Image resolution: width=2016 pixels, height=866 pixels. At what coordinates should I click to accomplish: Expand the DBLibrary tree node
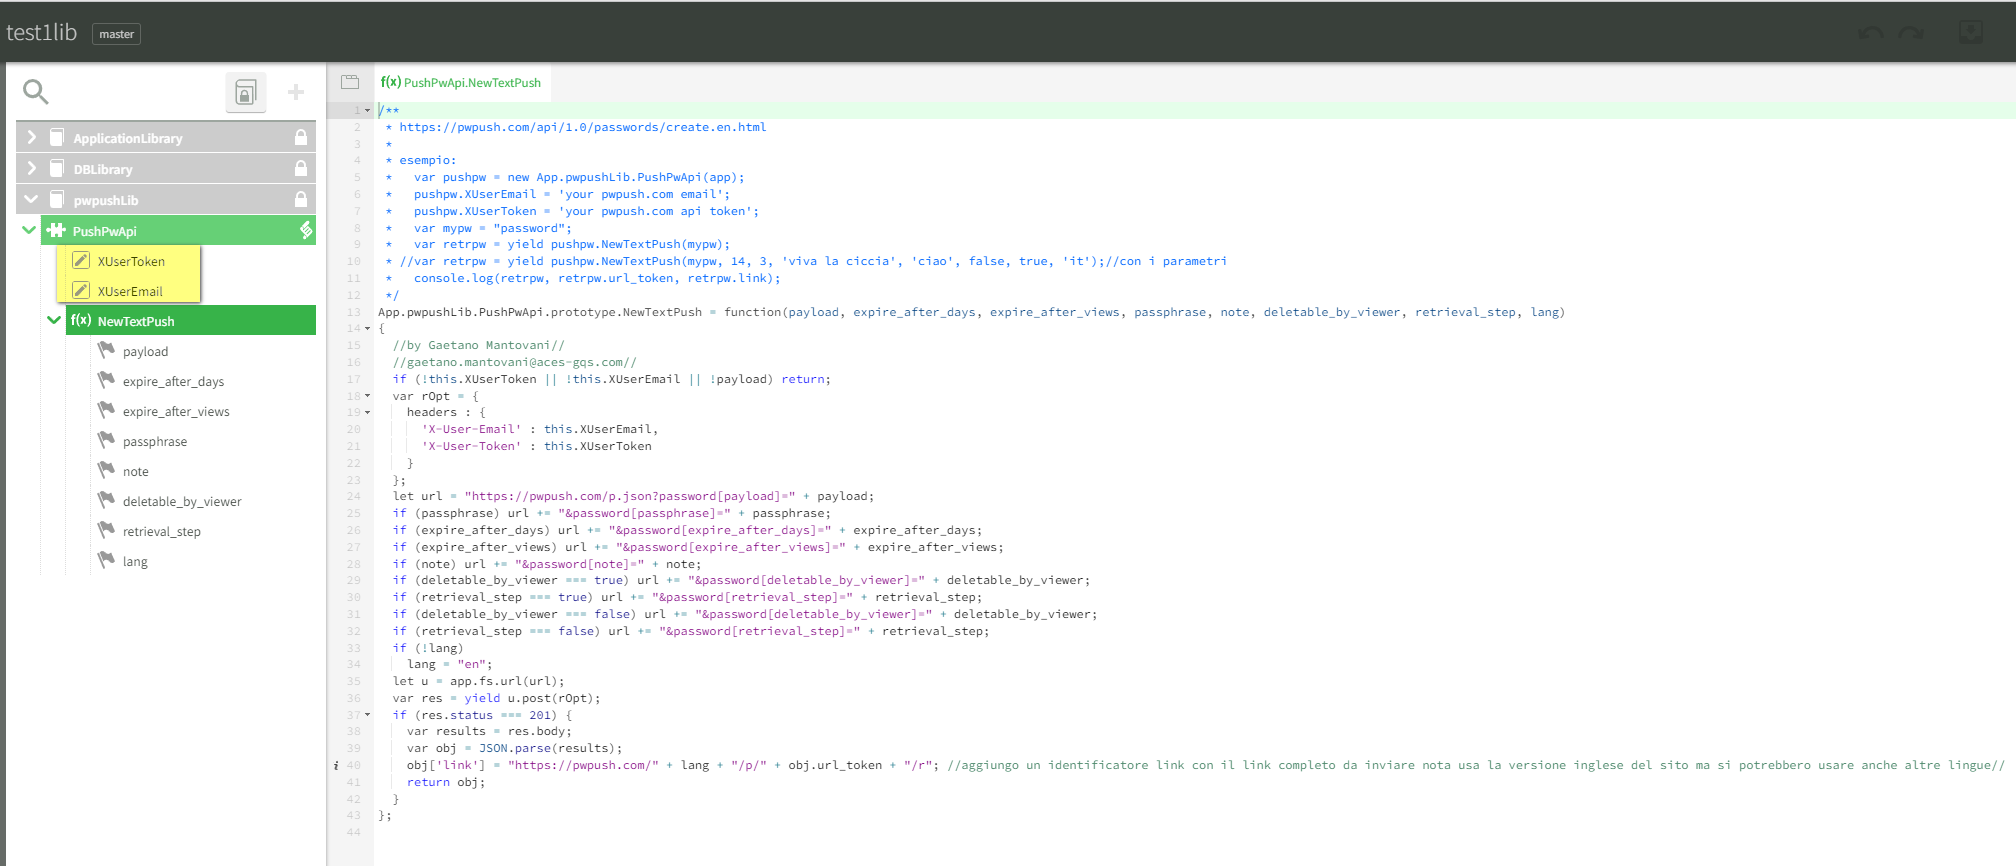point(31,169)
